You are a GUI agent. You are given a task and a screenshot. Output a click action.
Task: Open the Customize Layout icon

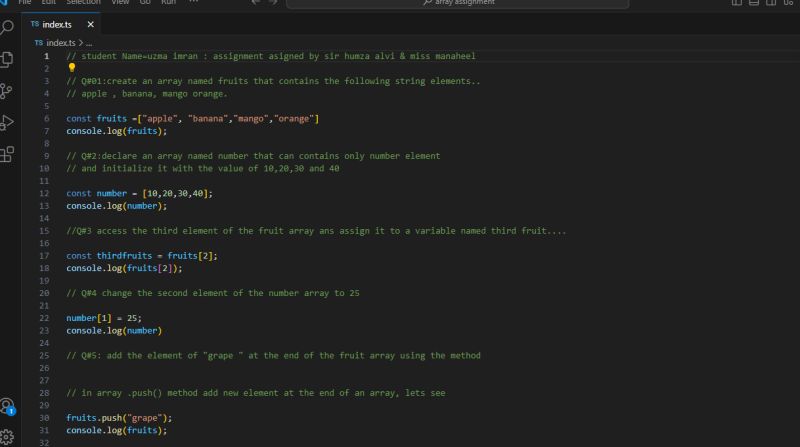tap(788, 3)
